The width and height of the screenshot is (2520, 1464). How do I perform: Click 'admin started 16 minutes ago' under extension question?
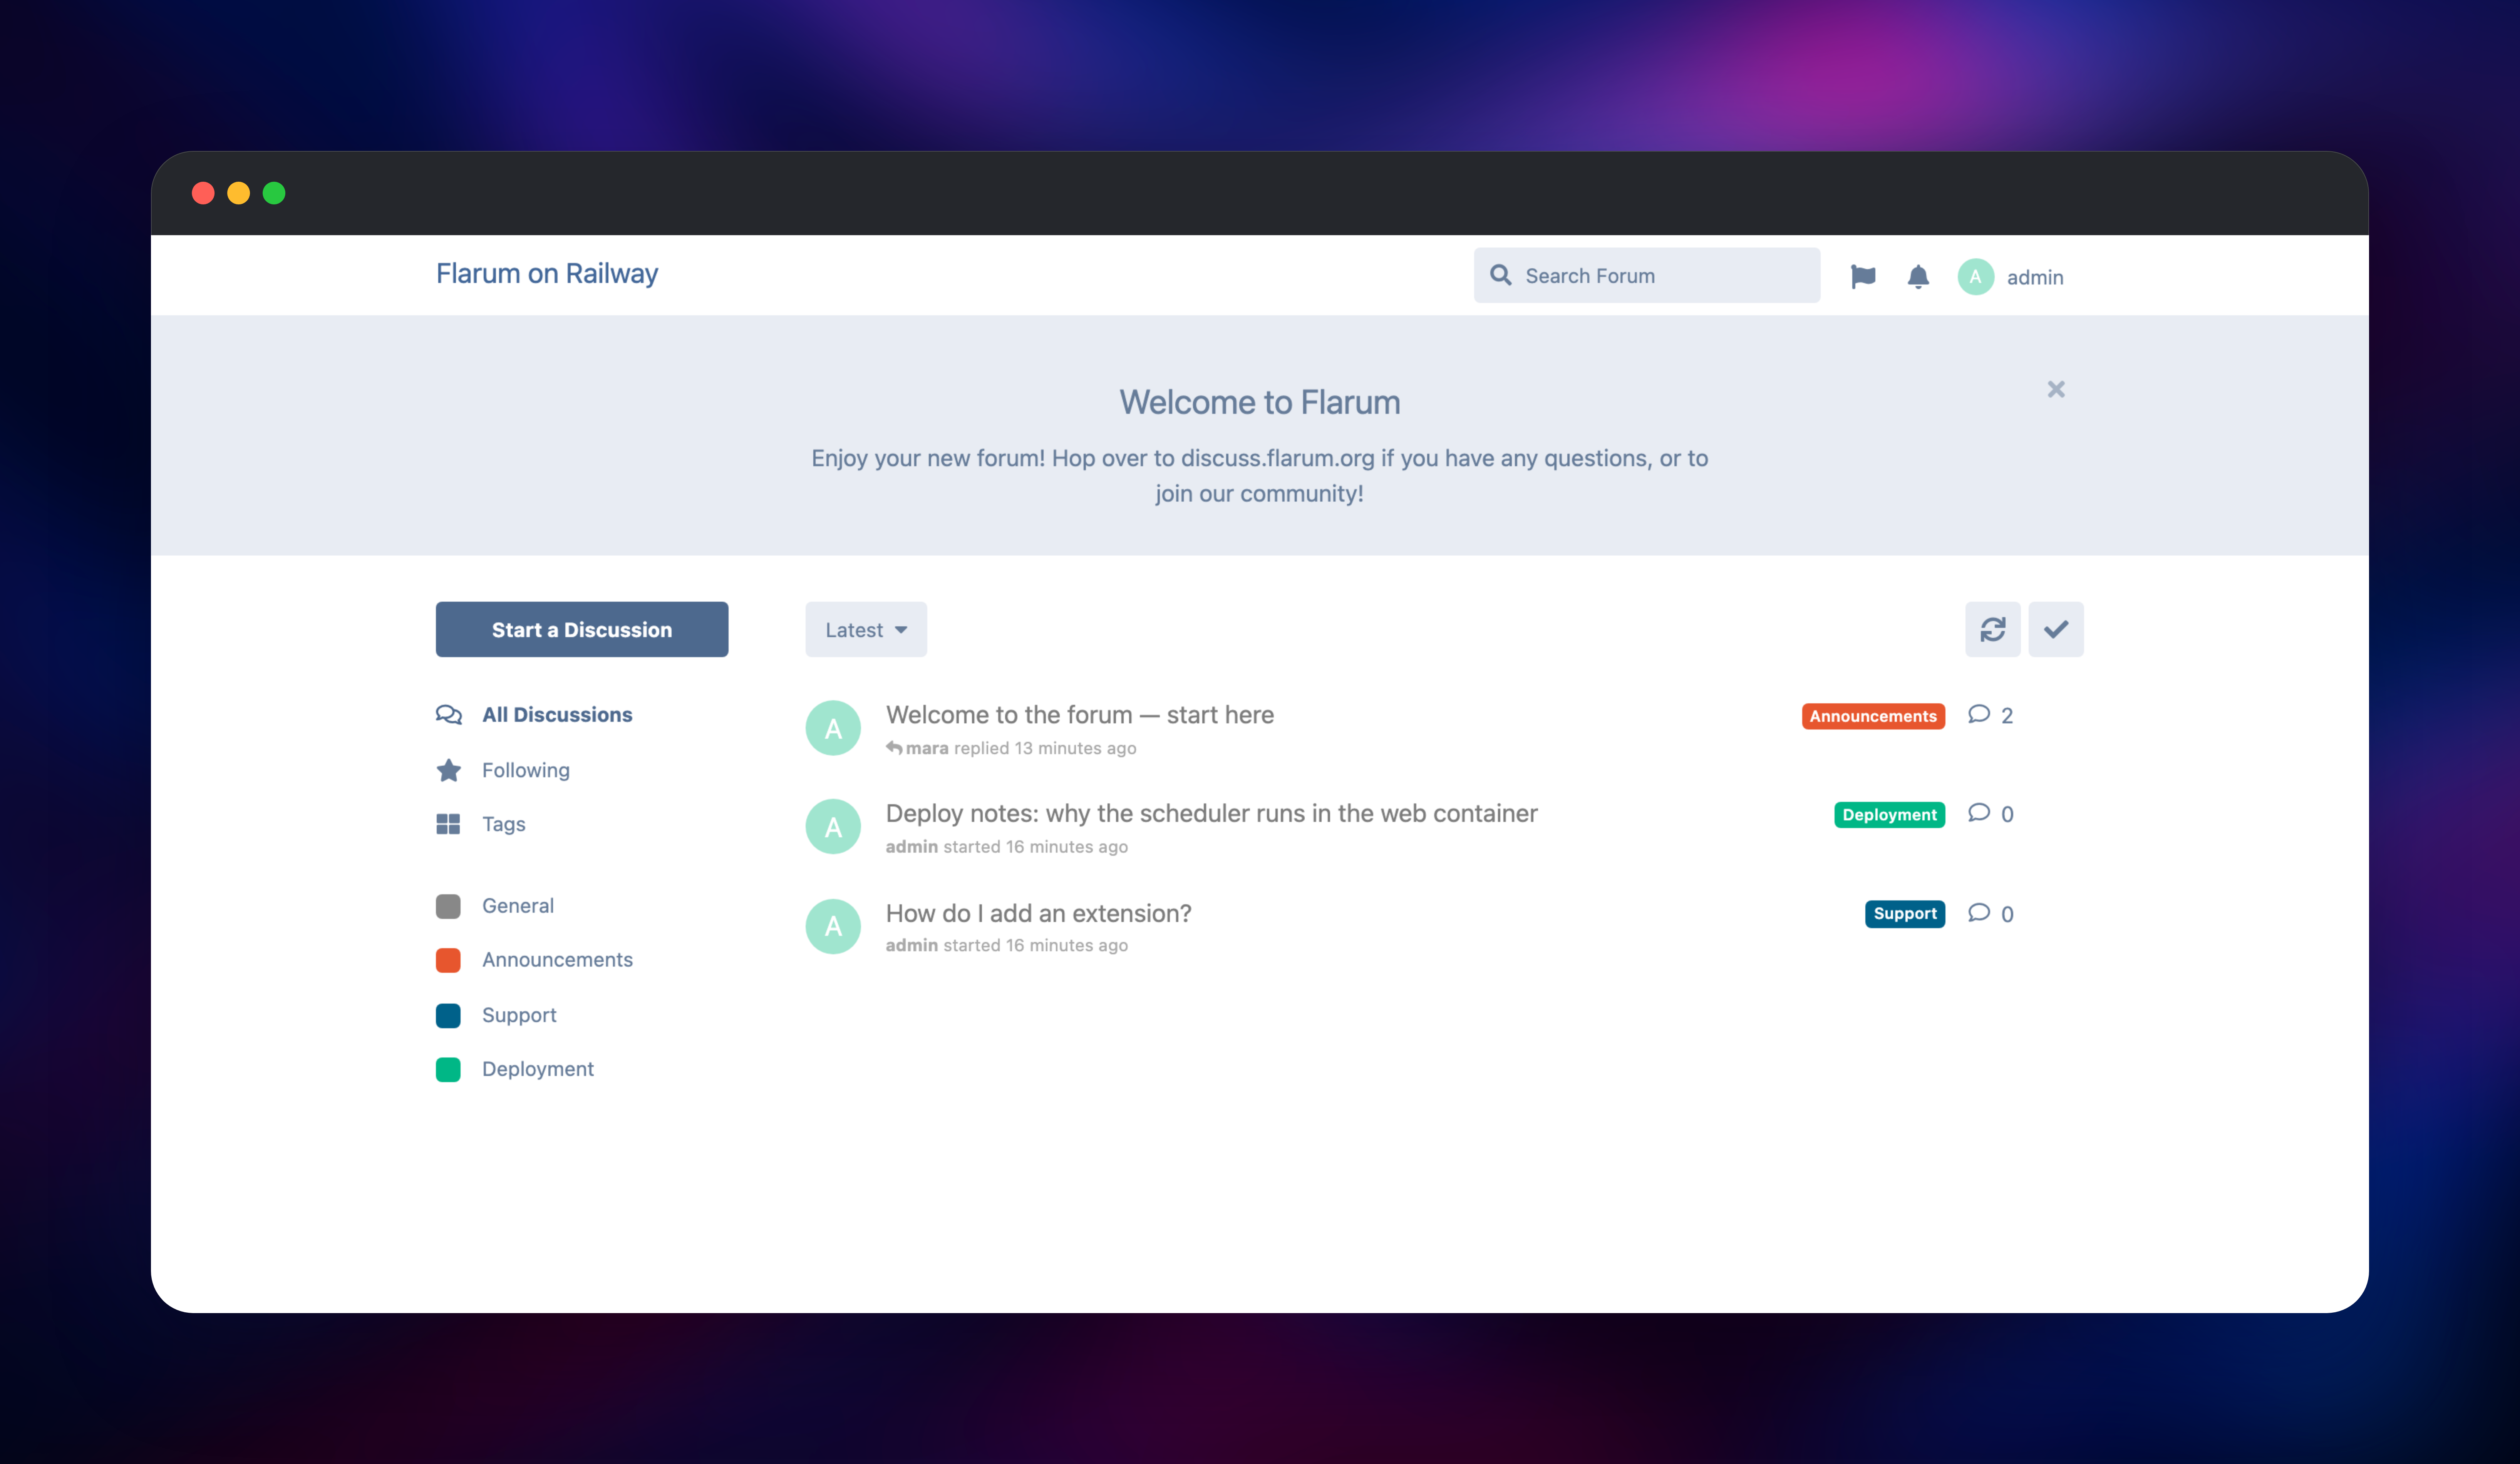point(1007,946)
